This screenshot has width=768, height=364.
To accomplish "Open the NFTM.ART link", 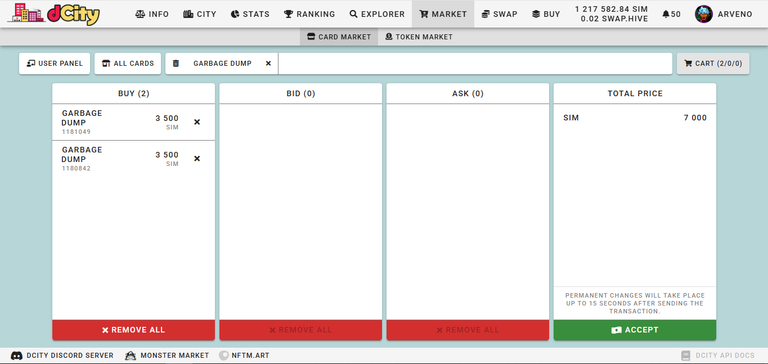I will pos(244,356).
